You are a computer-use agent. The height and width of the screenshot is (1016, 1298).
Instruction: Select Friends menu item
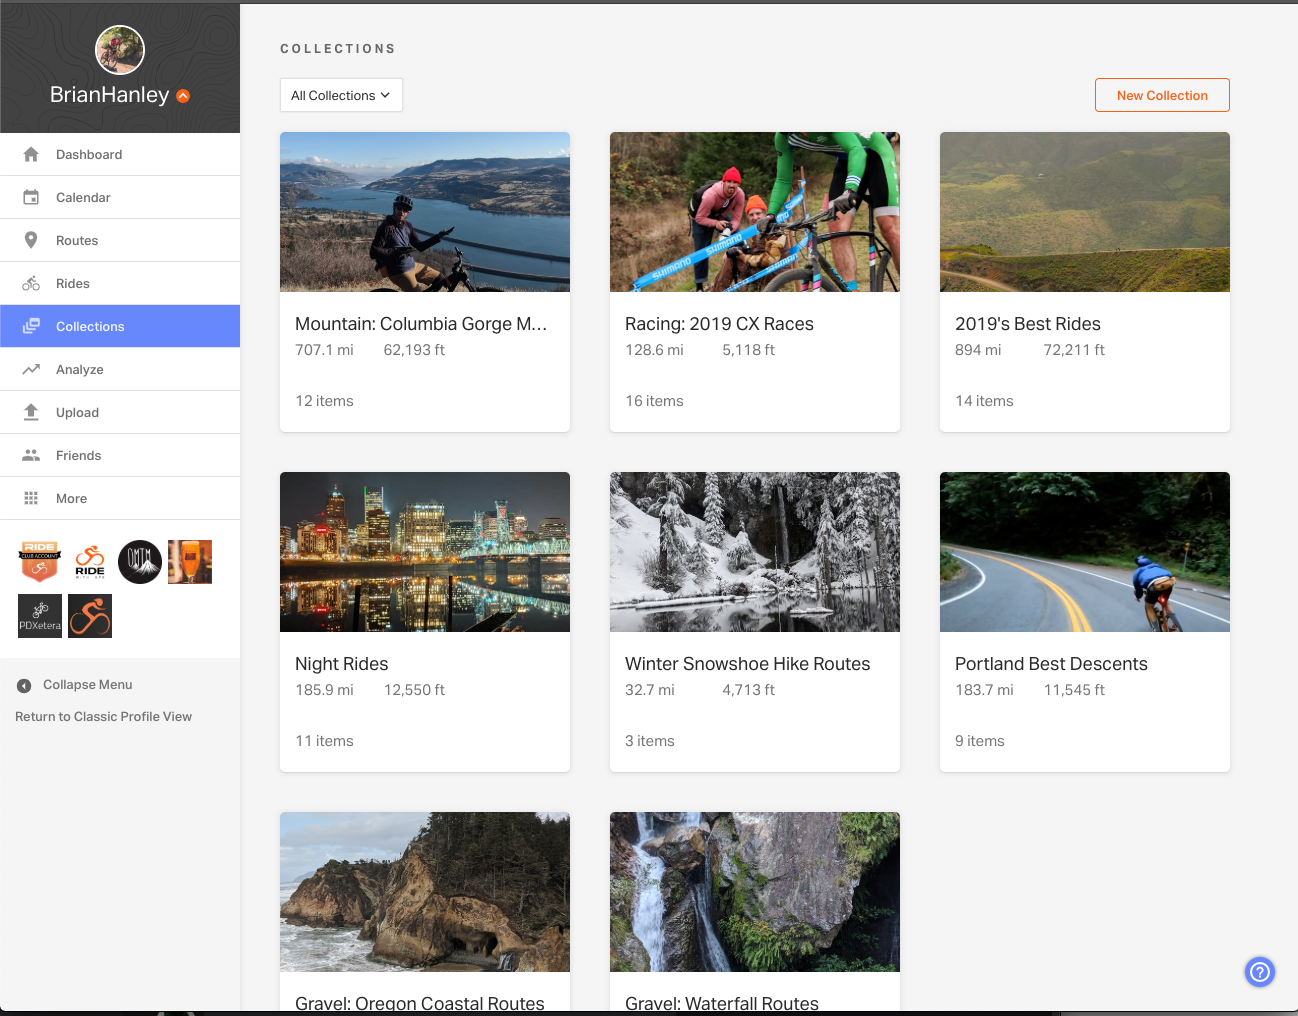120,455
